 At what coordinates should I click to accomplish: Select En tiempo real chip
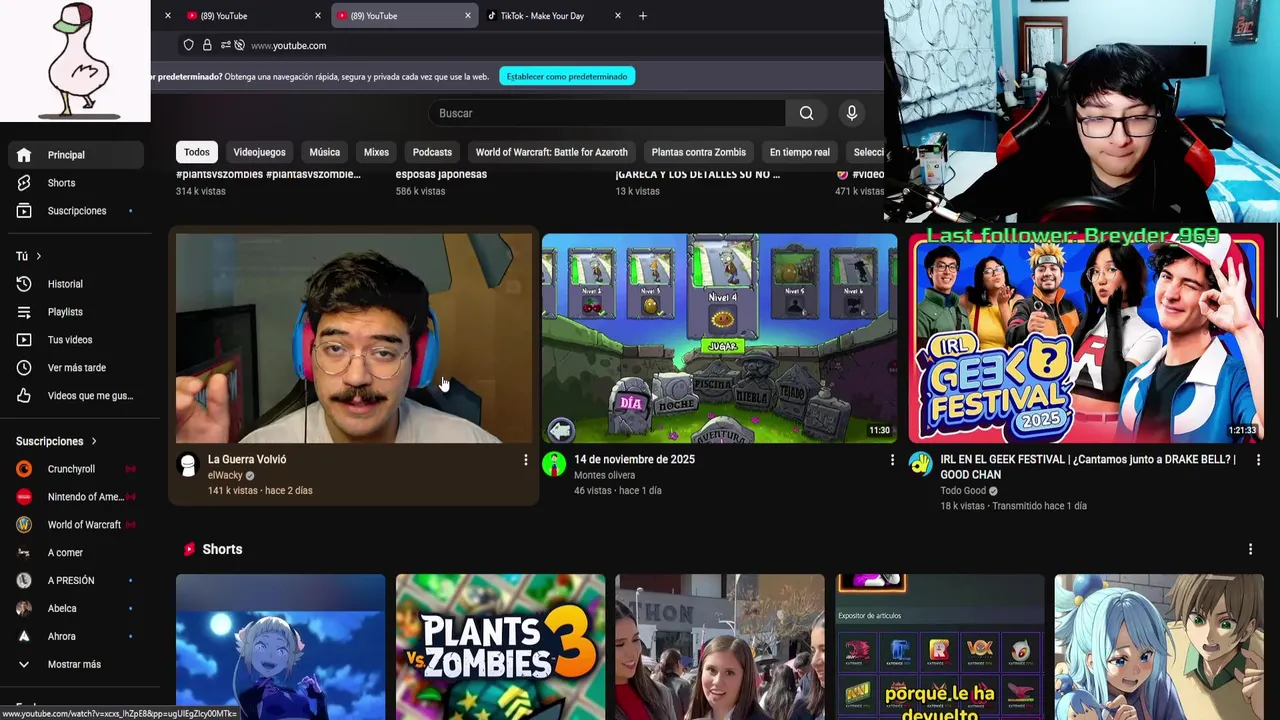point(800,152)
